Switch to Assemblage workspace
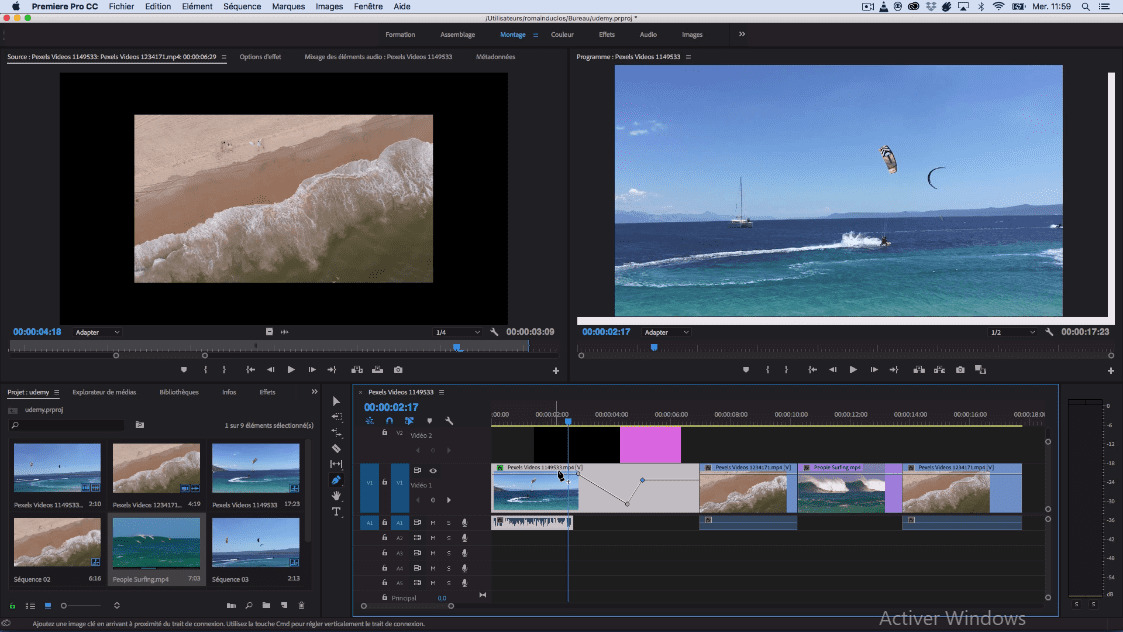The height and width of the screenshot is (632, 1123). point(458,34)
